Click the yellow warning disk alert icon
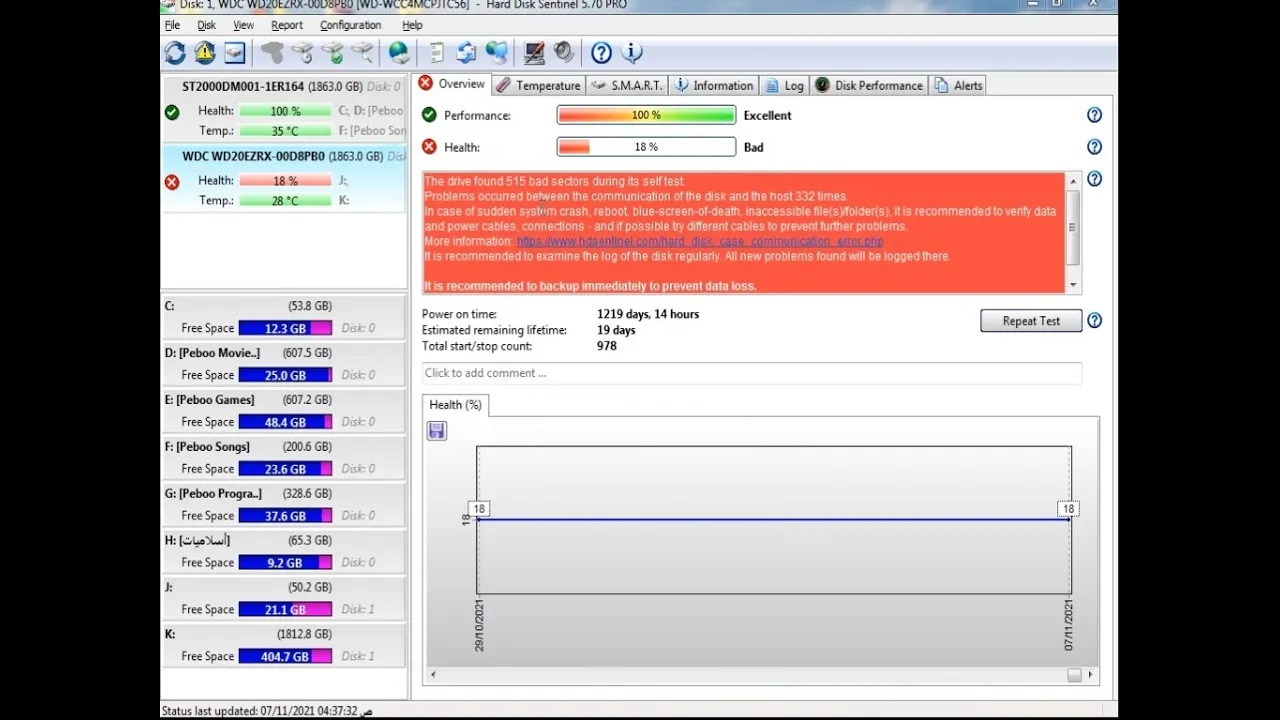Viewport: 1280px width, 720px height. (205, 53)
